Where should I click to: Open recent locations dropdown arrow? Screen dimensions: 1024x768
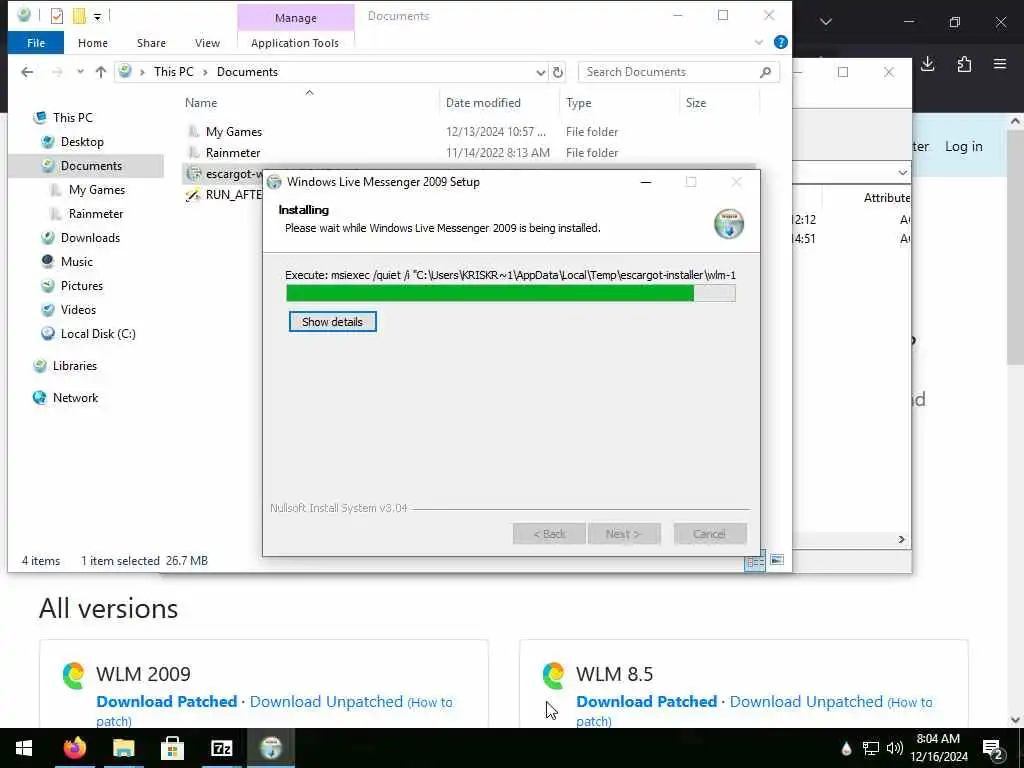pyautogui.click(x=80, y=72)
